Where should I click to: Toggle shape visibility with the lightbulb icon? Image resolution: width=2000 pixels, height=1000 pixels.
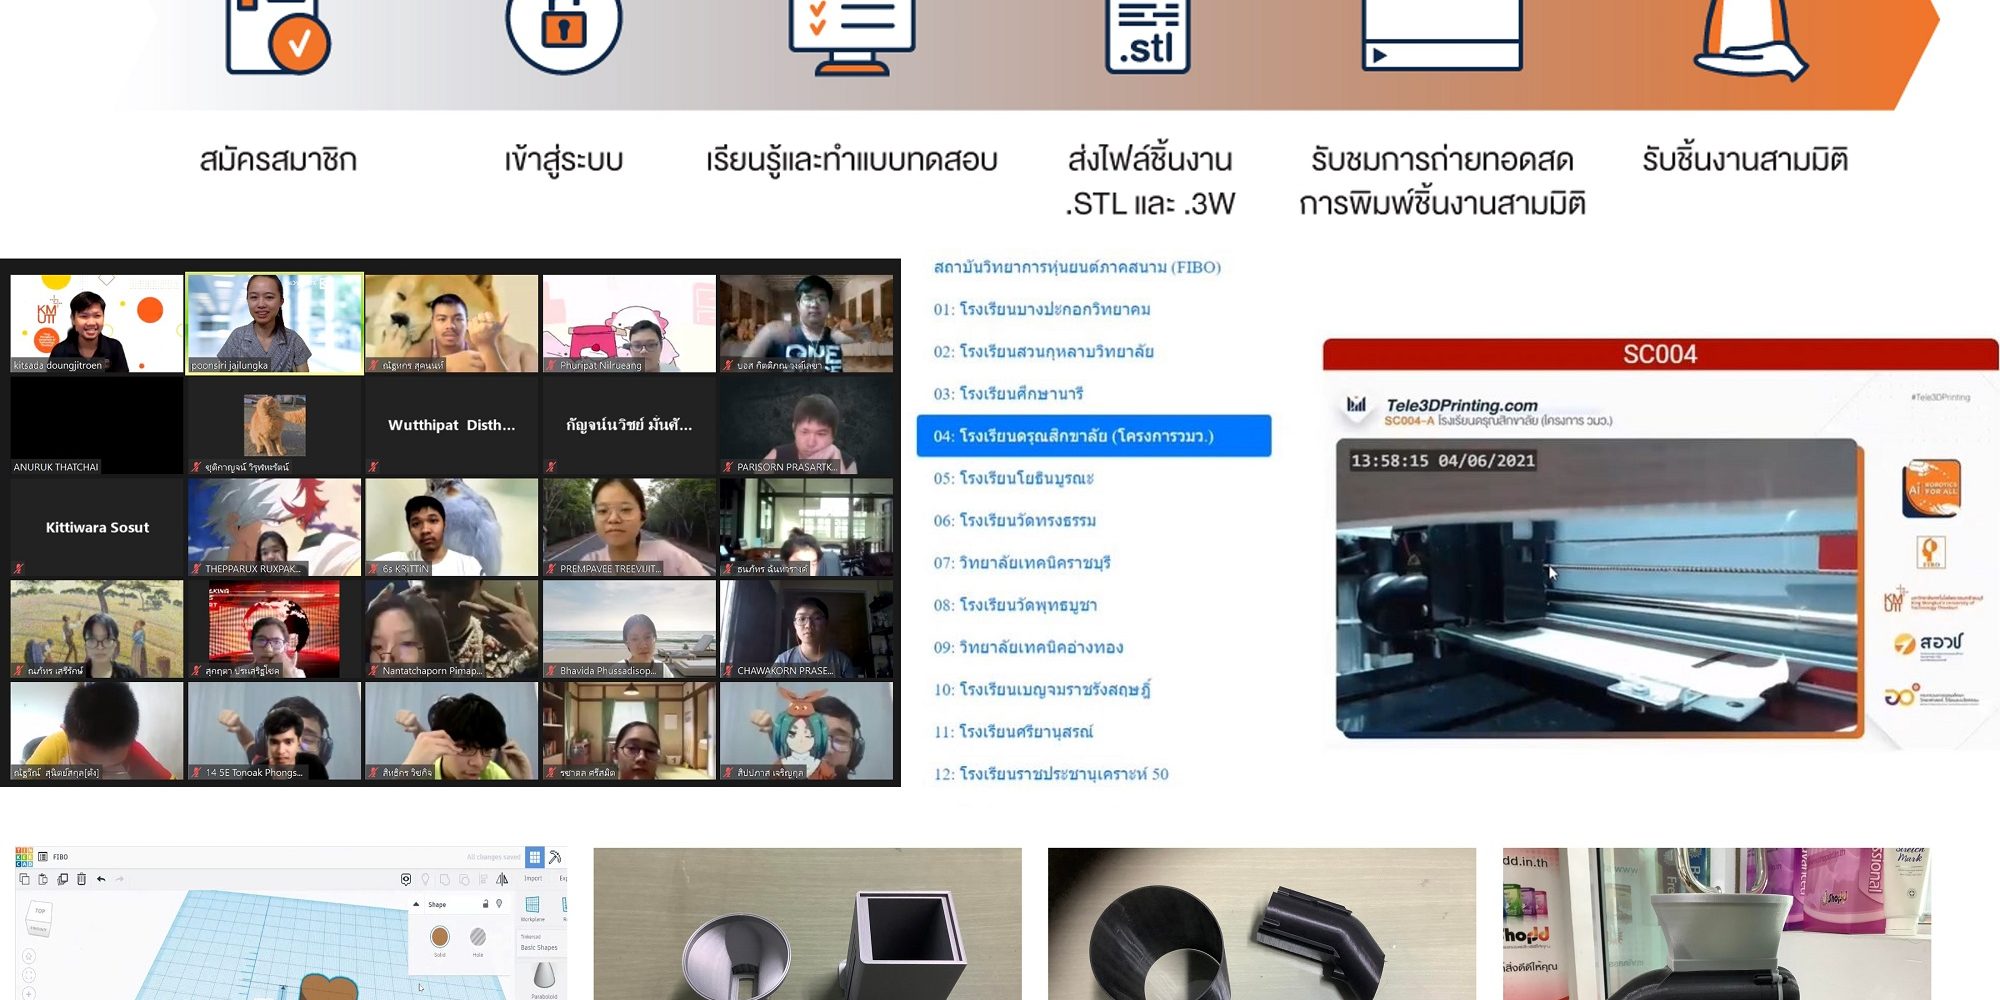click(x=500, y=903)
